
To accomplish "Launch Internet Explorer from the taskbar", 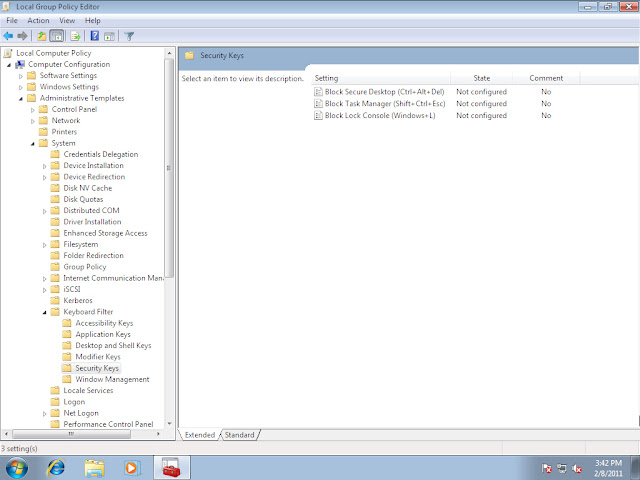I will point(56,468).
